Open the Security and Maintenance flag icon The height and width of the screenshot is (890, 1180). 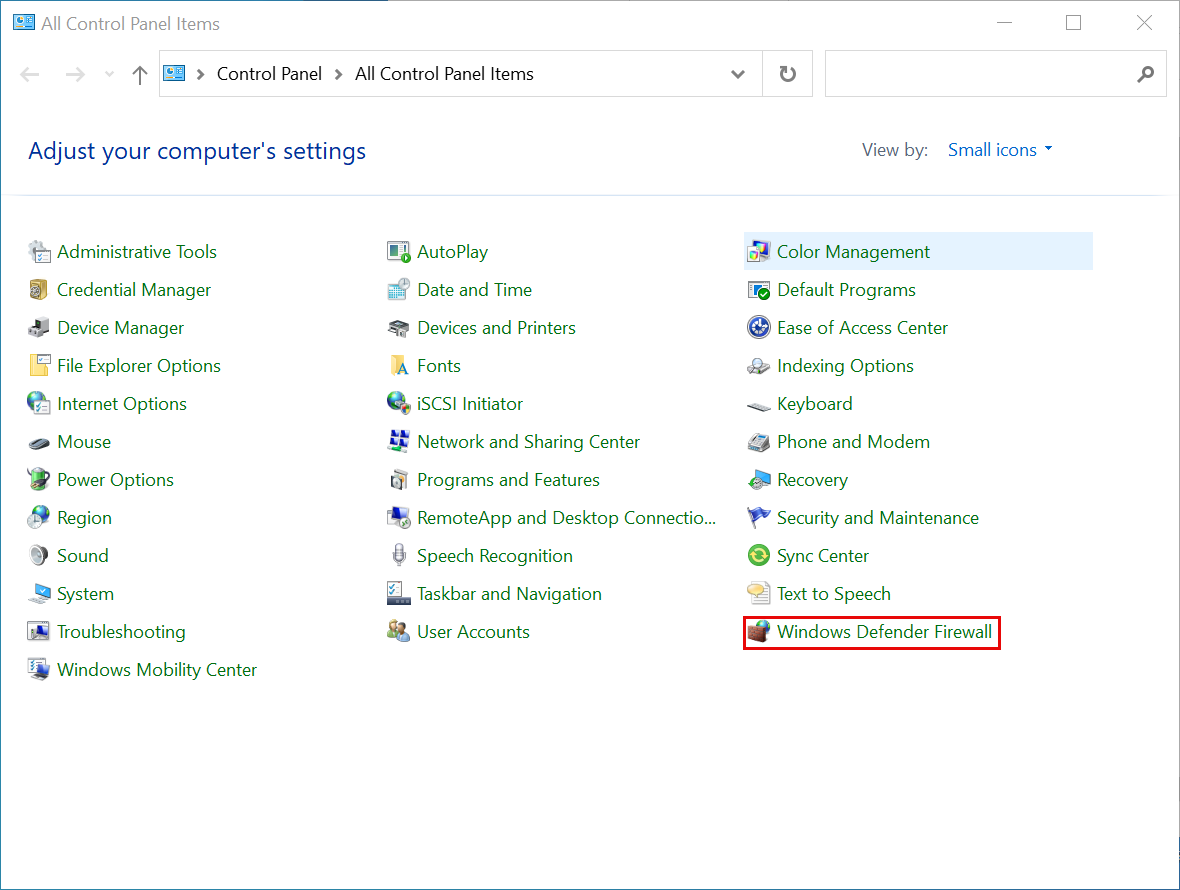click(759, 518)
